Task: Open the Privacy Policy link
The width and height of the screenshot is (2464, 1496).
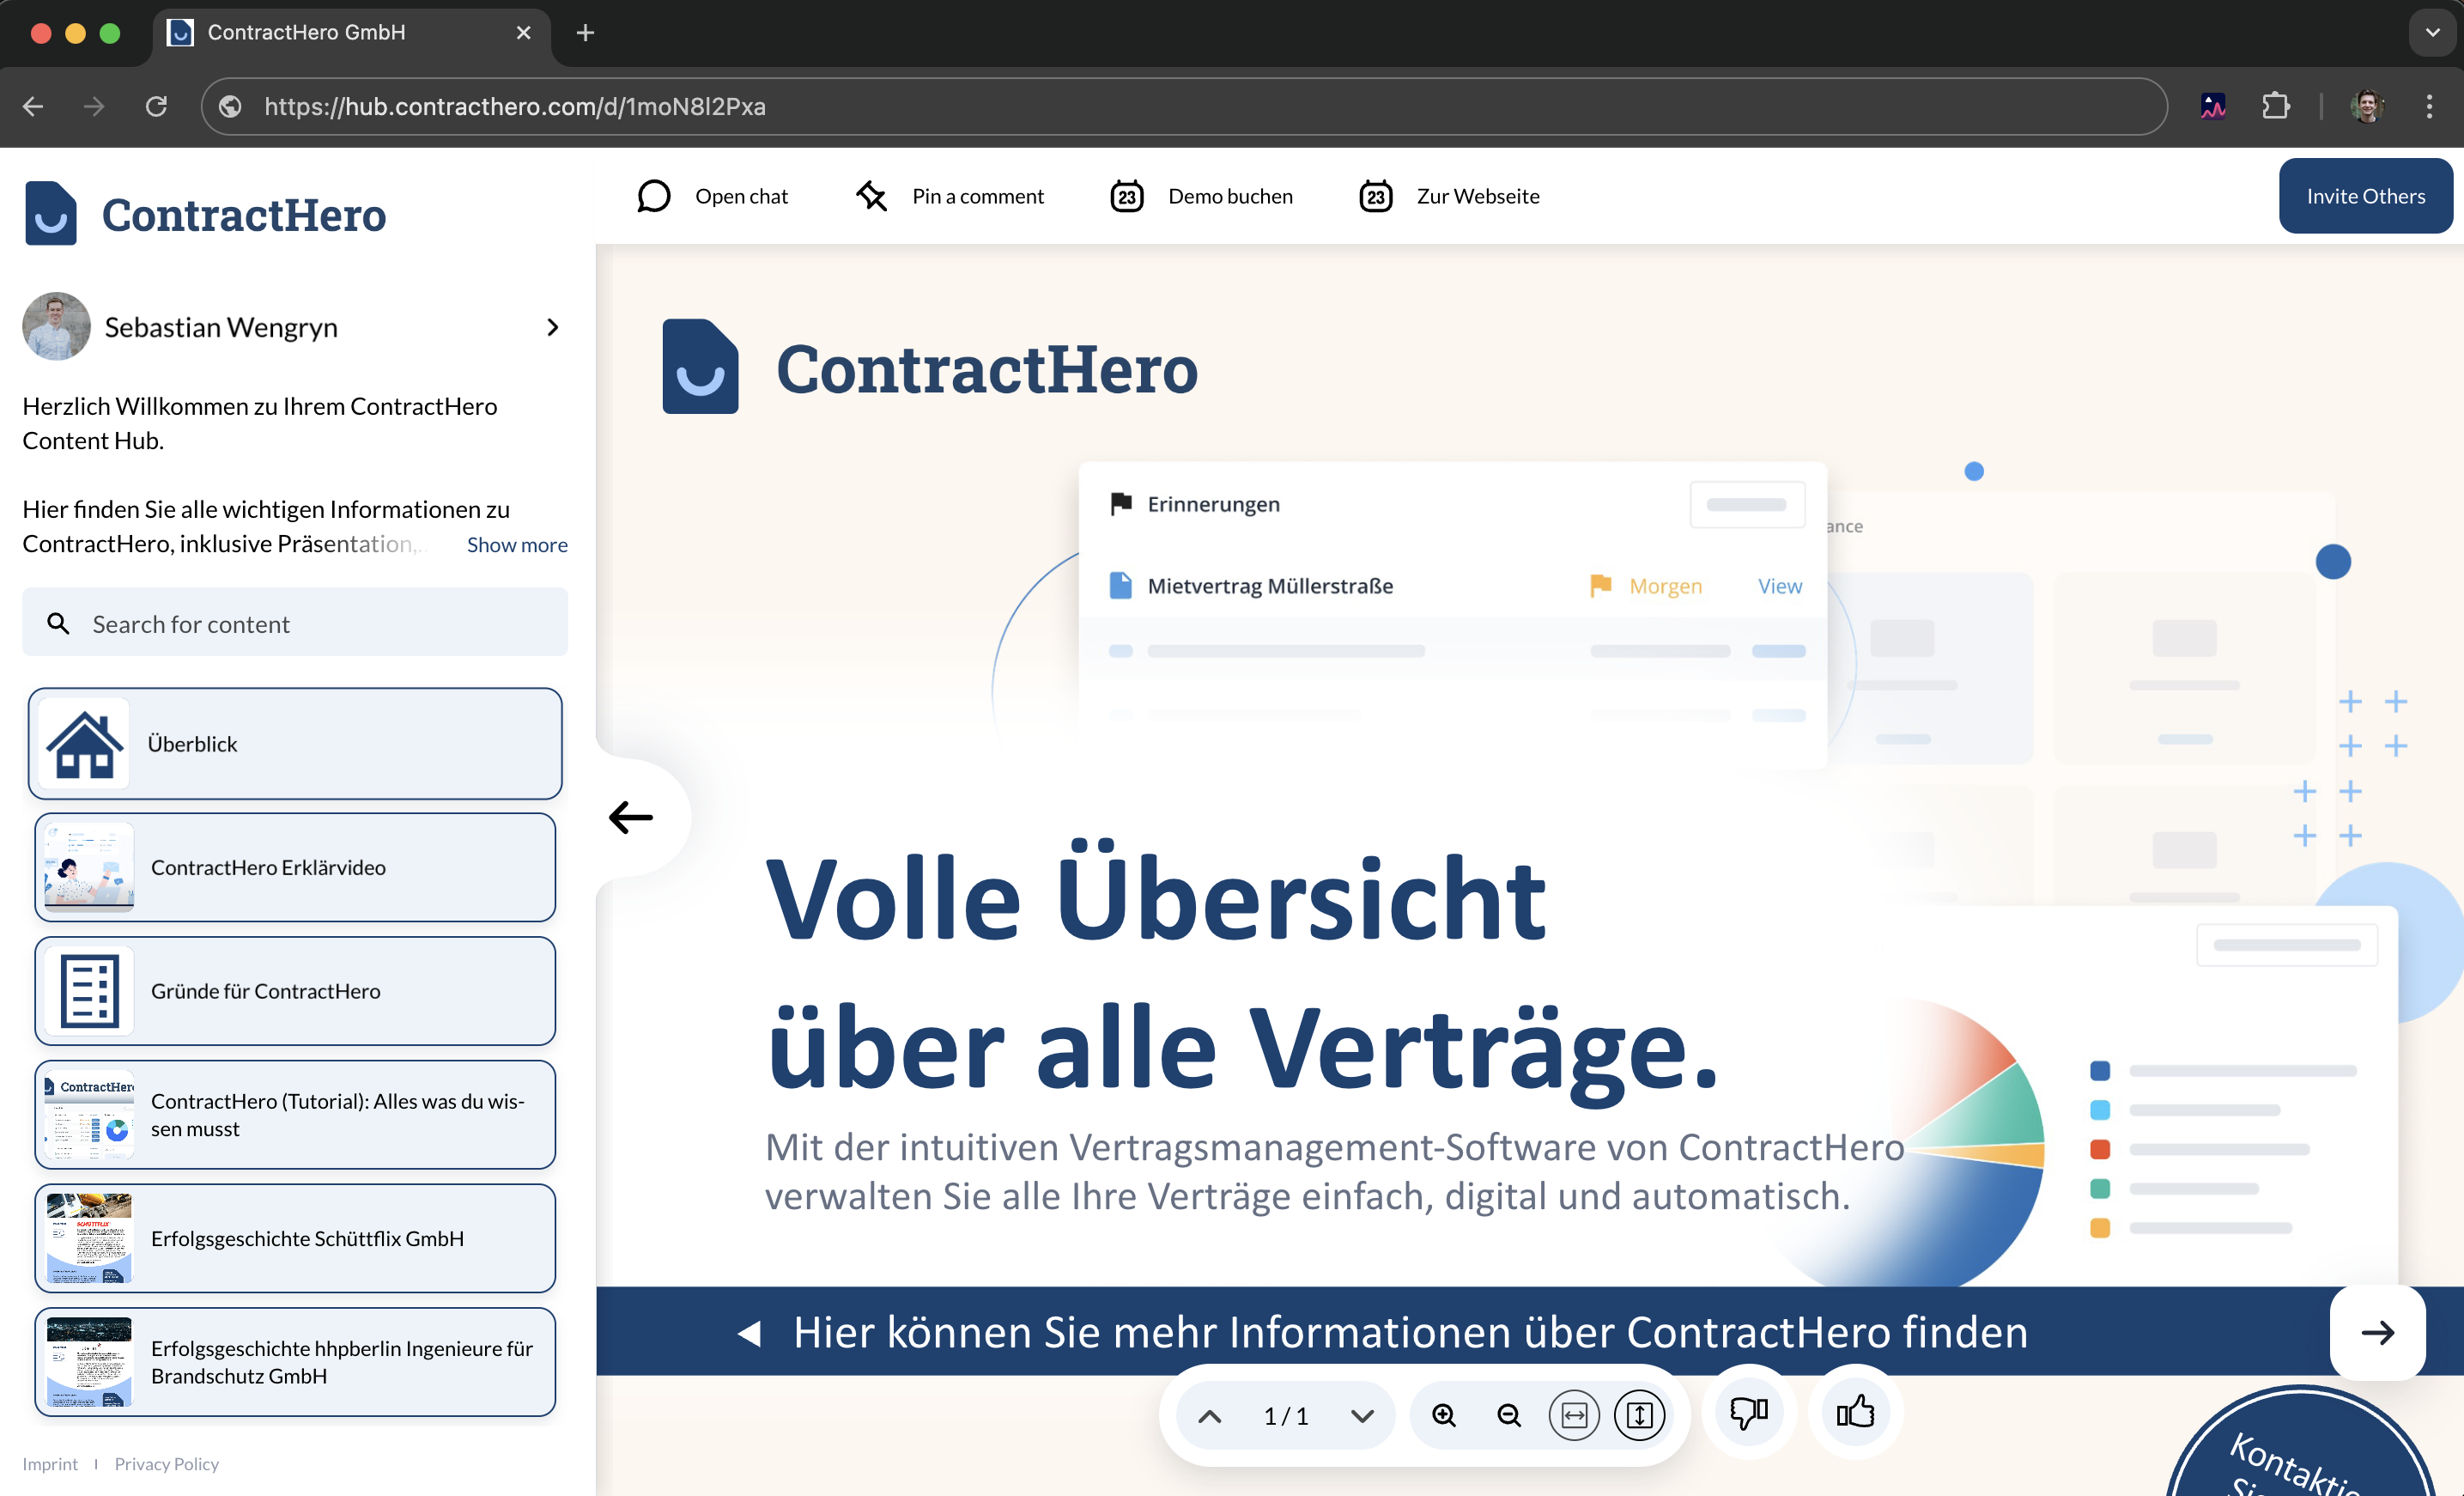Action: (x=166, y=1463)
